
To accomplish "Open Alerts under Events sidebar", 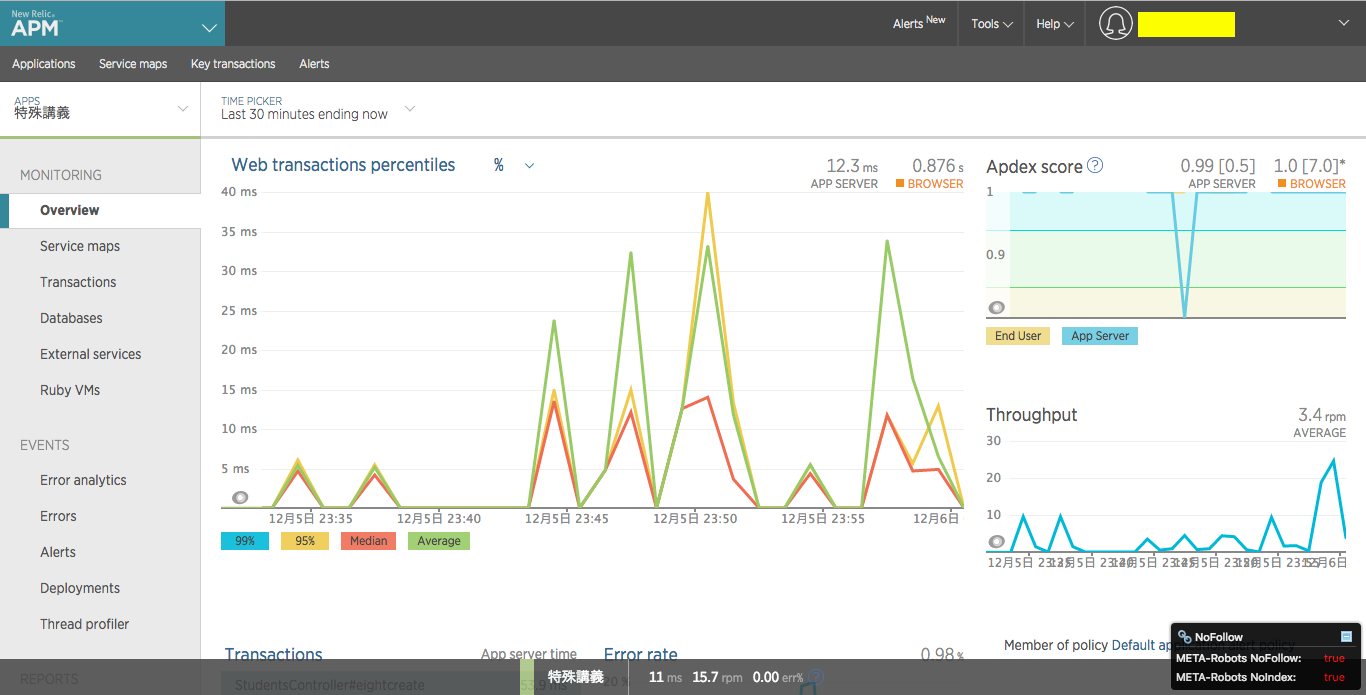I will tap(58, 552).
